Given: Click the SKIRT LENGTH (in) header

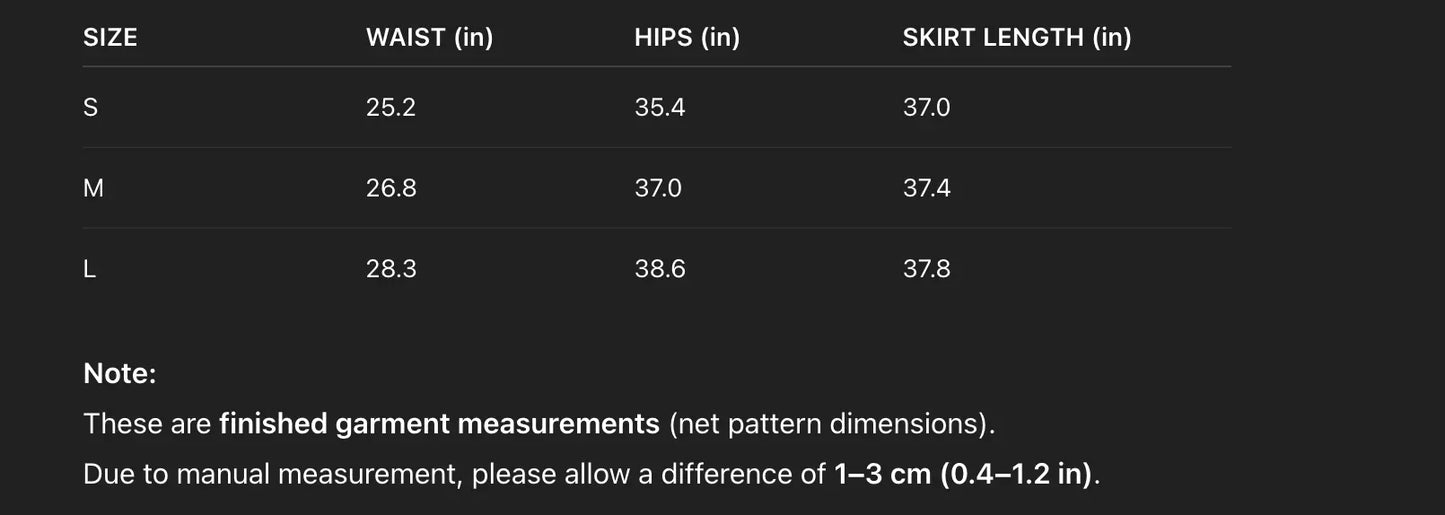Looking at the screenshot, I should pos(1017,38).
